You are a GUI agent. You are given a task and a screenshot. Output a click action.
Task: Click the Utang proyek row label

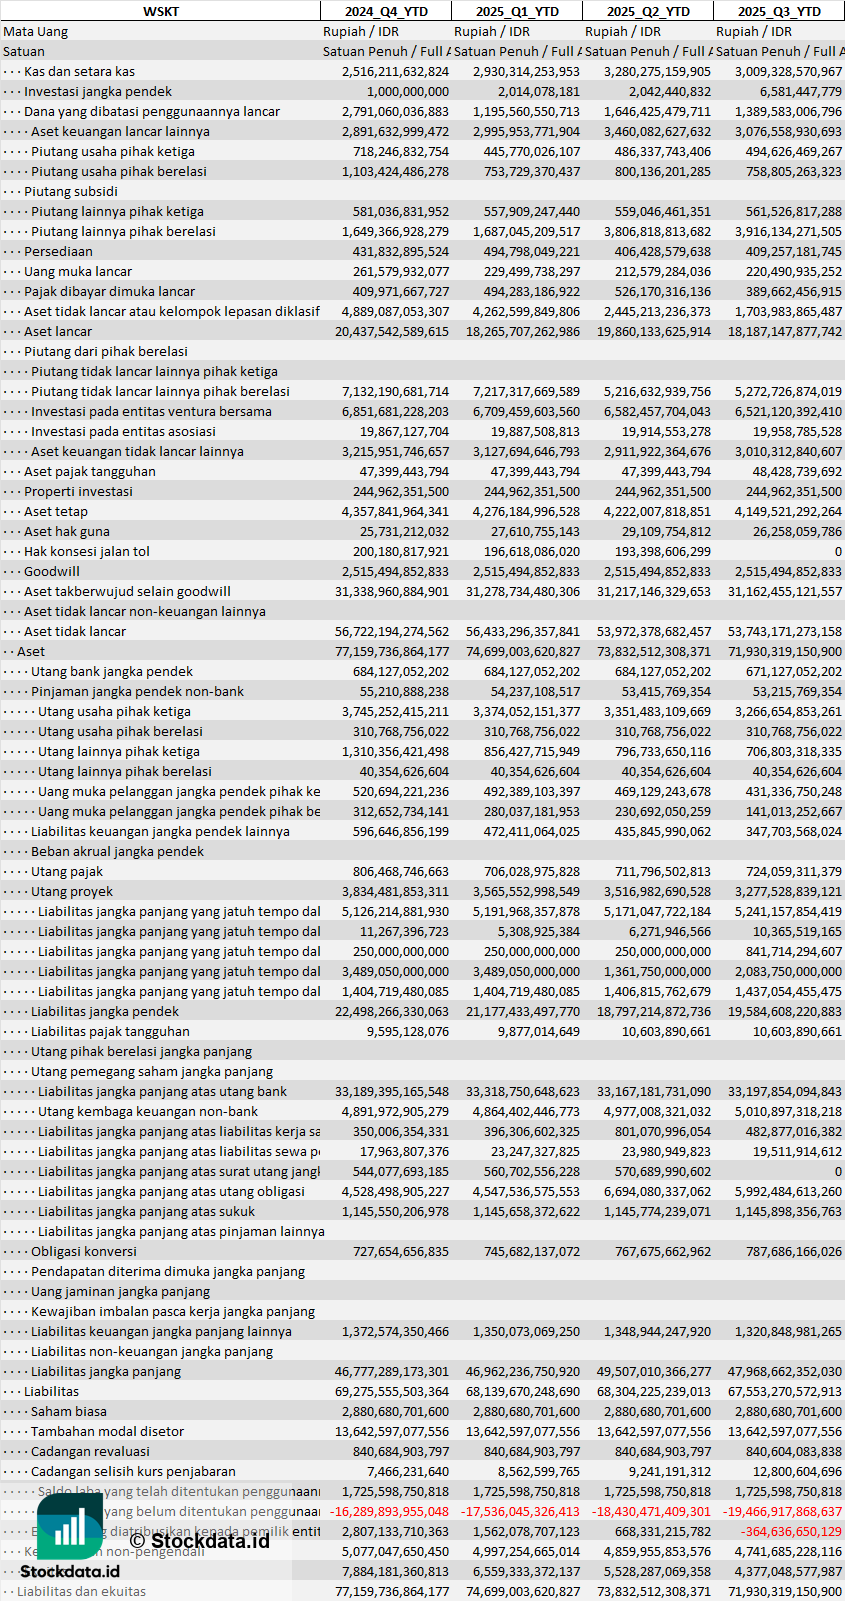pyautogui.click(x=72, y=891)
